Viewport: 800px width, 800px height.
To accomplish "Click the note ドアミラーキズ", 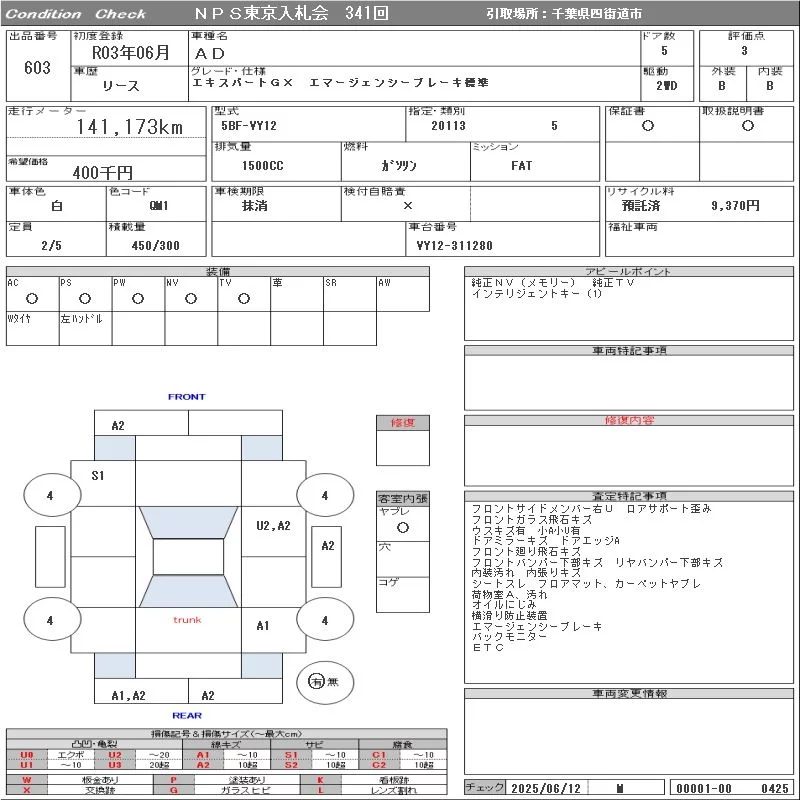I will coord(510,540).
